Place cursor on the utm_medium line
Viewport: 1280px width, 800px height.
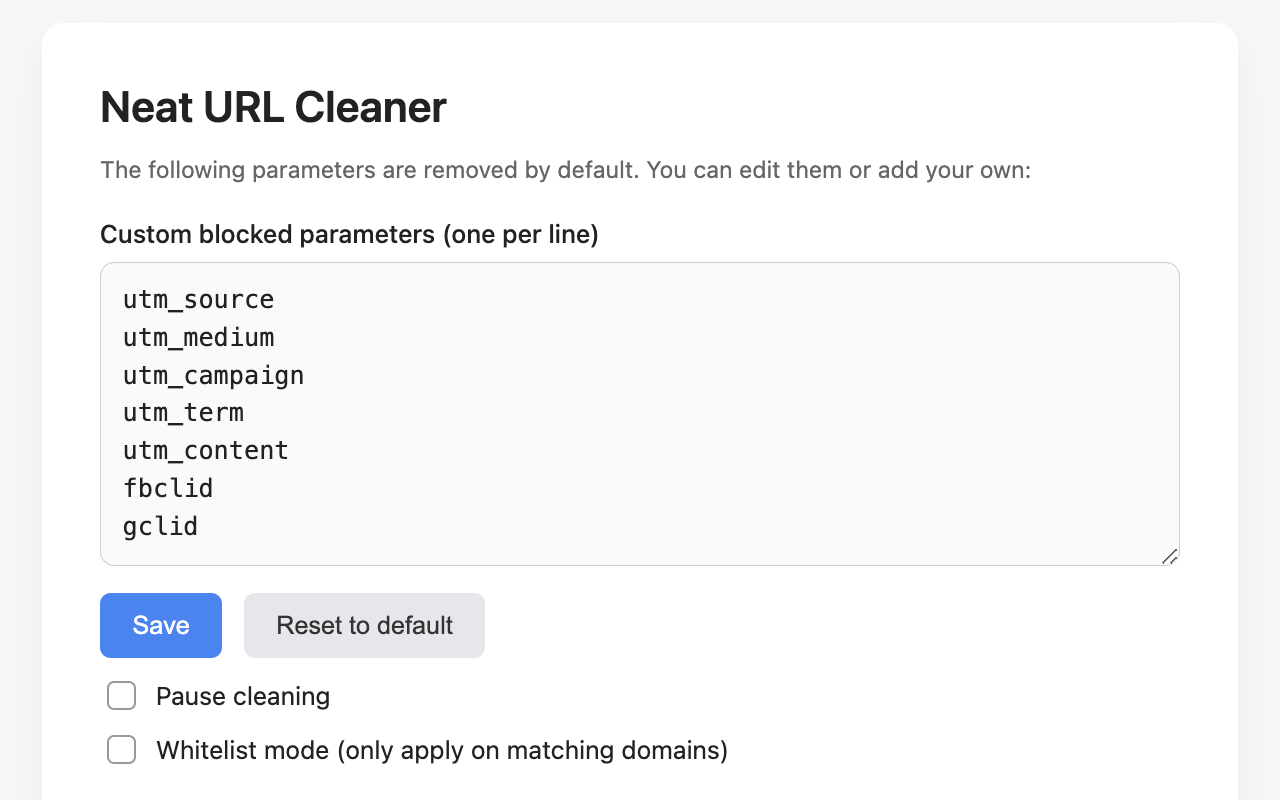[199, 338]
